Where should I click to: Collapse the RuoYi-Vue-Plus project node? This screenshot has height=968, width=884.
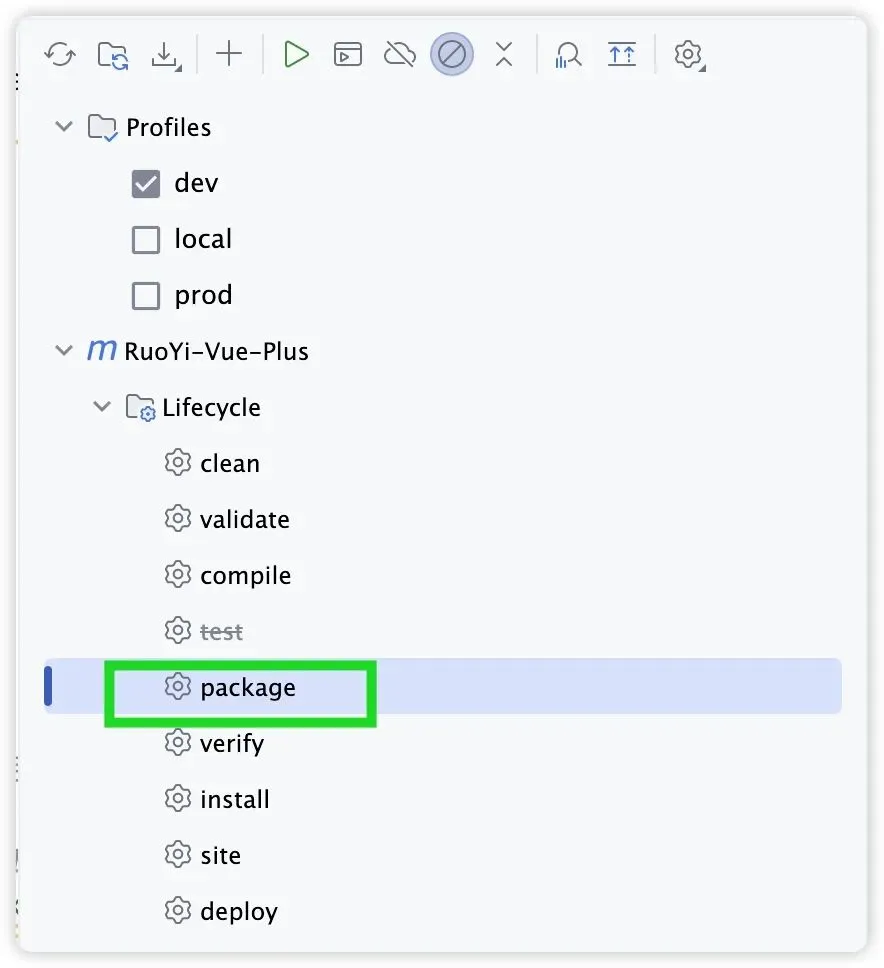(x=64, y=352)
